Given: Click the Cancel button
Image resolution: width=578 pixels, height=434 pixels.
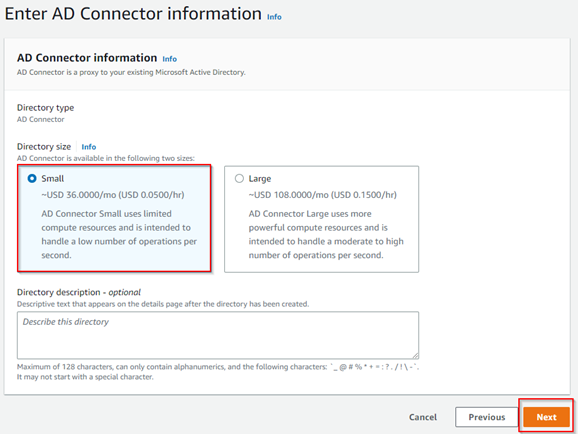Looking at the screenshot, I should point(423,417).
